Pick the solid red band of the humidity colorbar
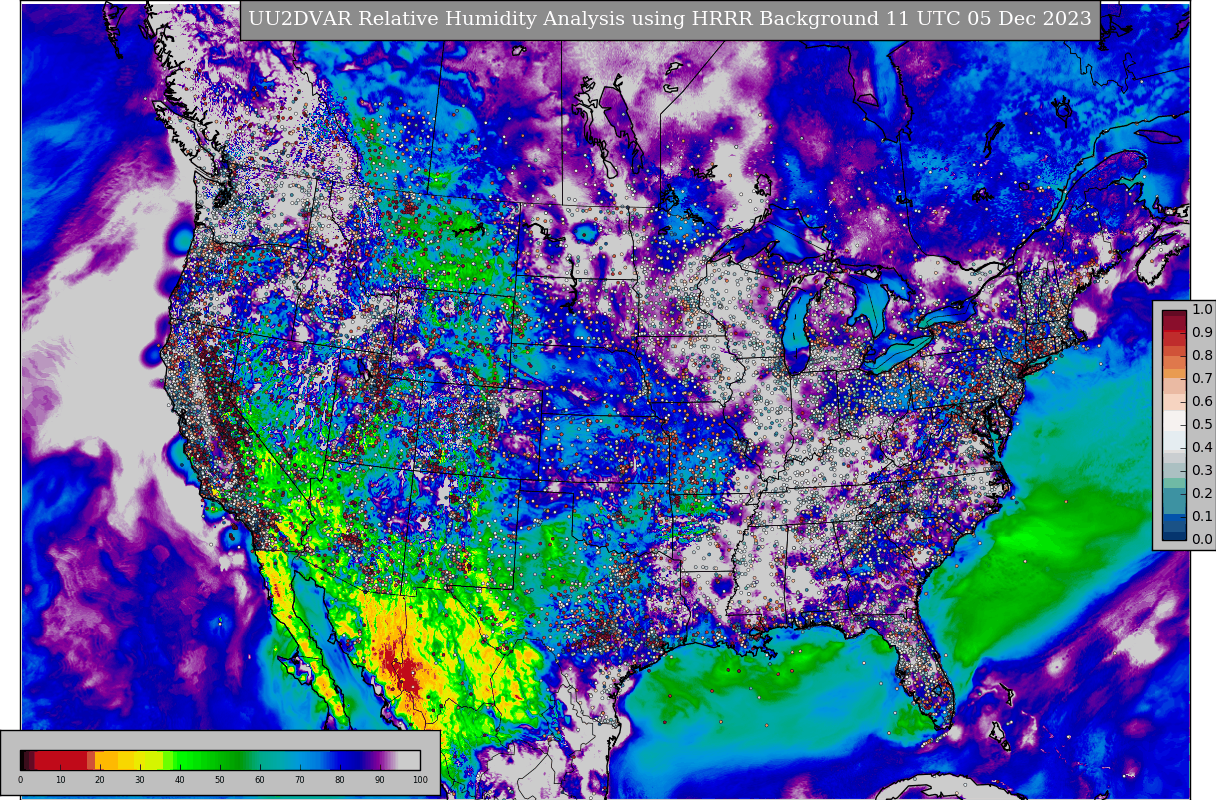 60,760
